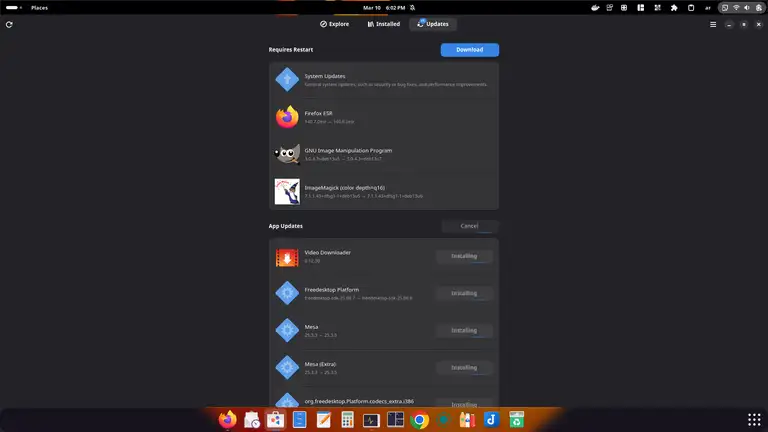The height and width of the screenshot is (432, 768).
Task: Click the blue Download button
Action: click(x=469, y=50)
